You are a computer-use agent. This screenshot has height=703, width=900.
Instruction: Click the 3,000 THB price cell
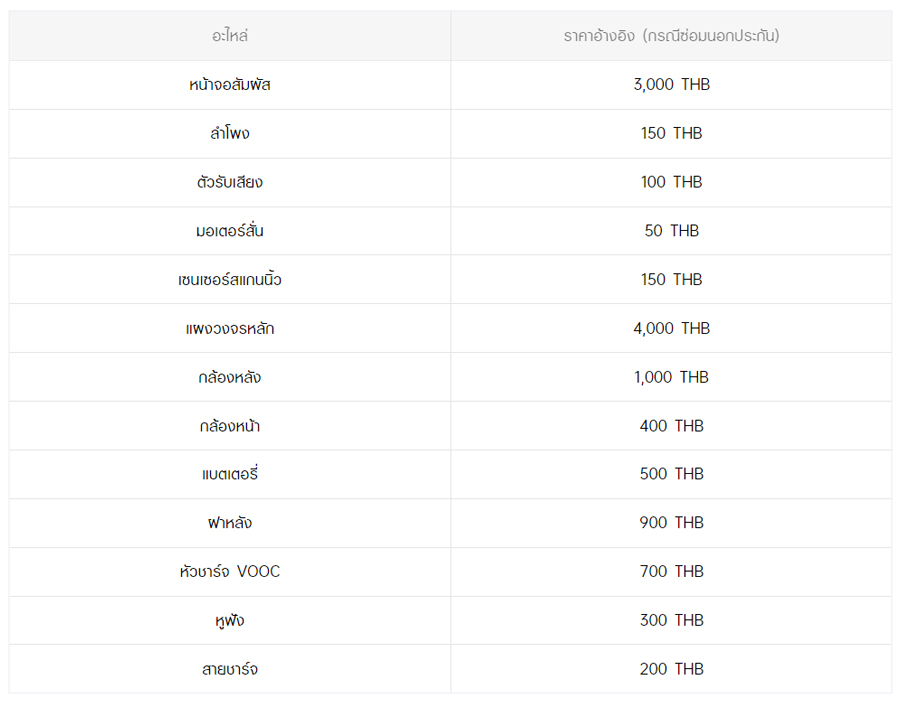click(671, 85)
